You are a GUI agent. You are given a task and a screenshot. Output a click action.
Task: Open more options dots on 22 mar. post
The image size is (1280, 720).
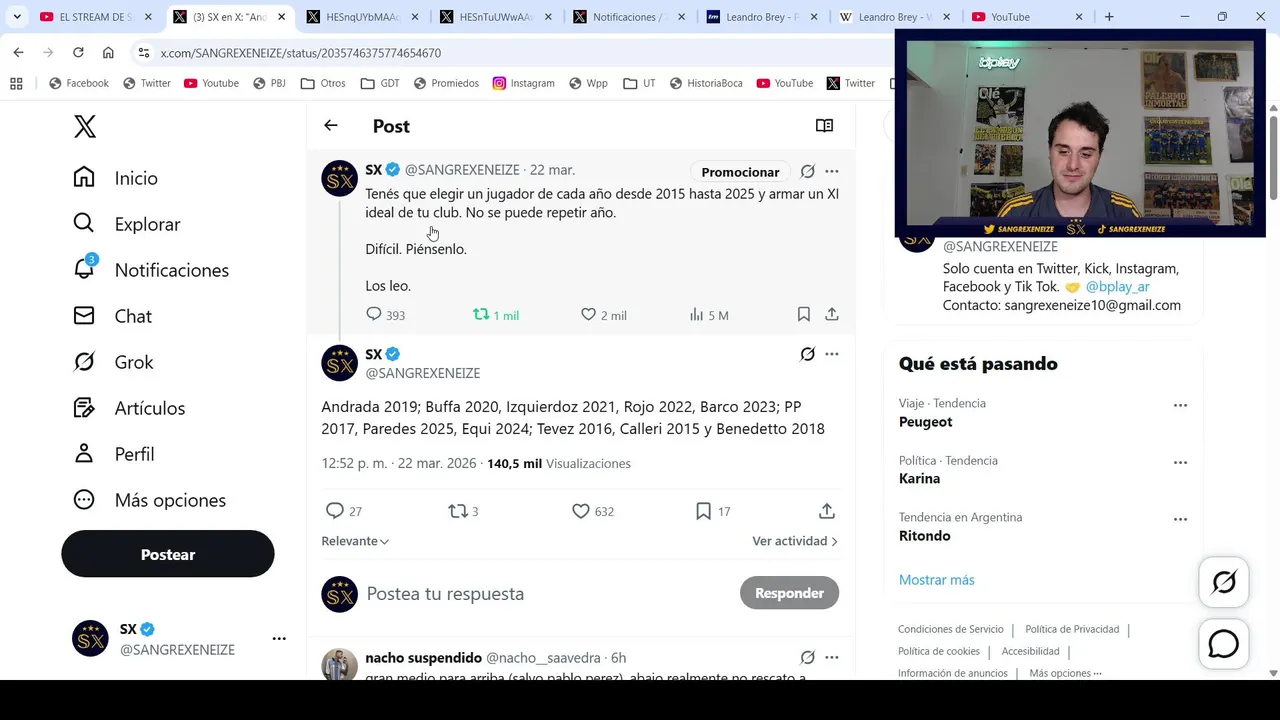click(832, 171)
